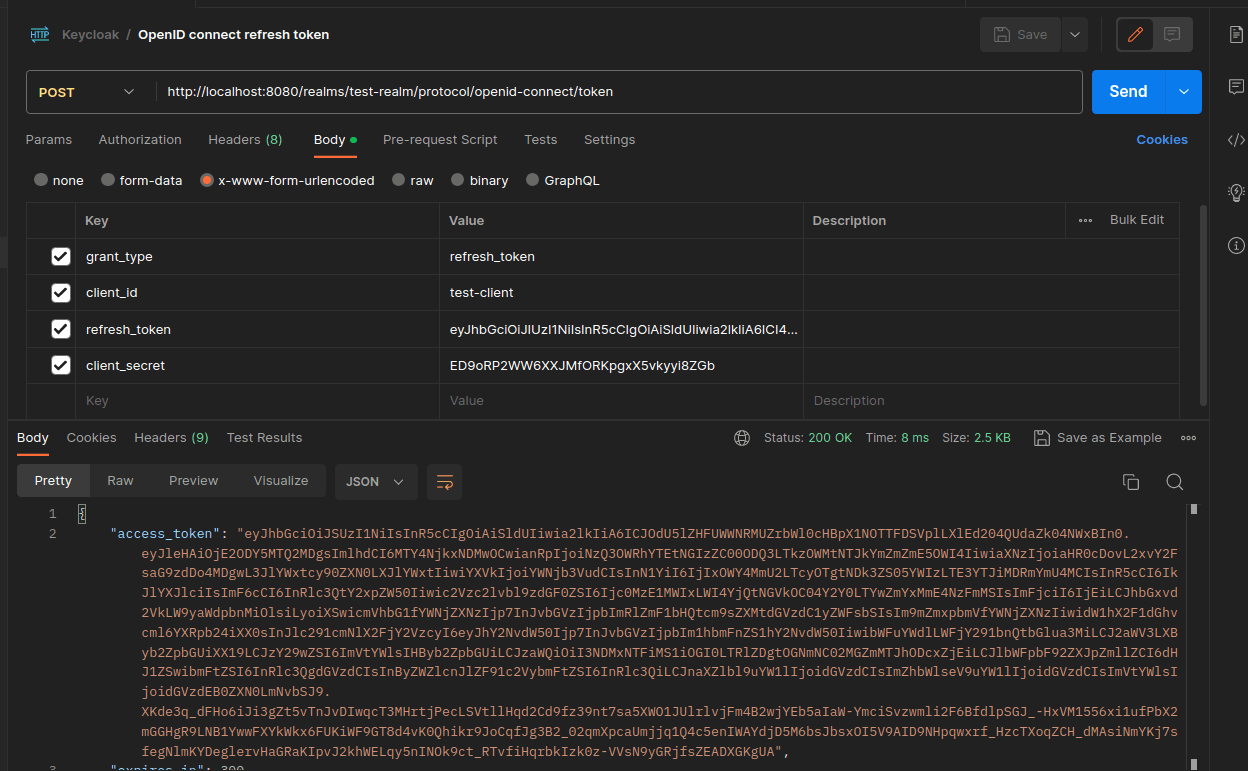The height and width of the screenshot is (771, 1248).
Task: Open the response Headers (9) tab
Action: tap(172, 438)
